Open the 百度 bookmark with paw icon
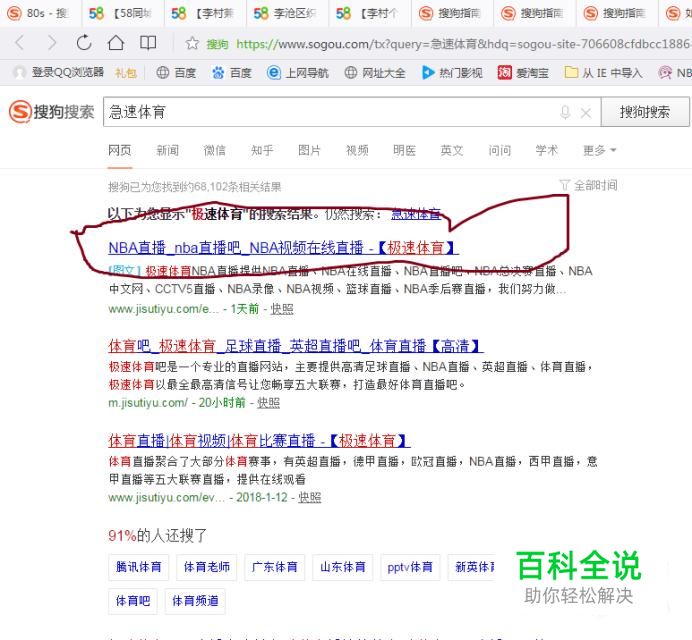This screenshot has width=692, height=640. [232, 72]
